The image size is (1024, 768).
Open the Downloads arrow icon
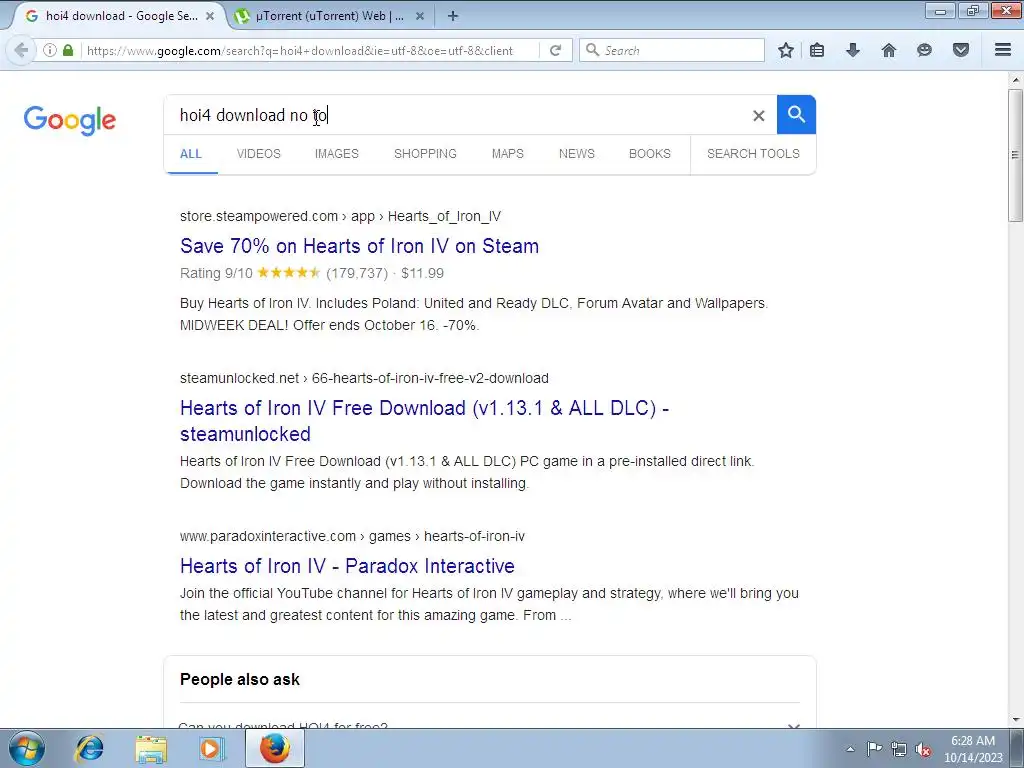coord(853,50)
